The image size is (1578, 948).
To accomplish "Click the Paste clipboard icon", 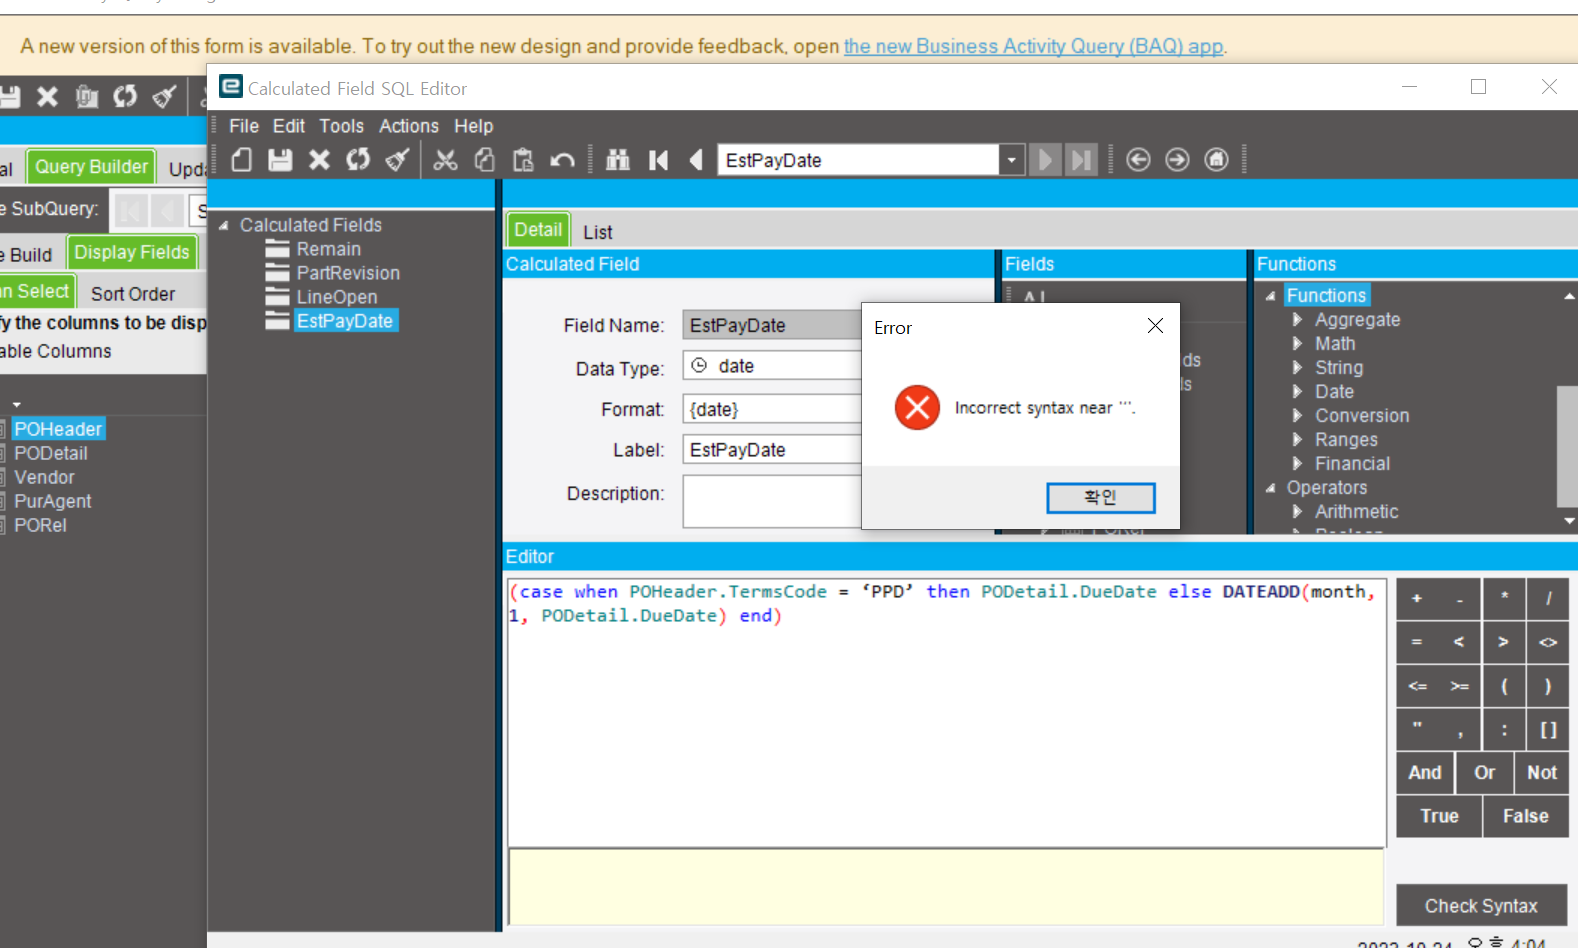I will [x=523, y=160].
